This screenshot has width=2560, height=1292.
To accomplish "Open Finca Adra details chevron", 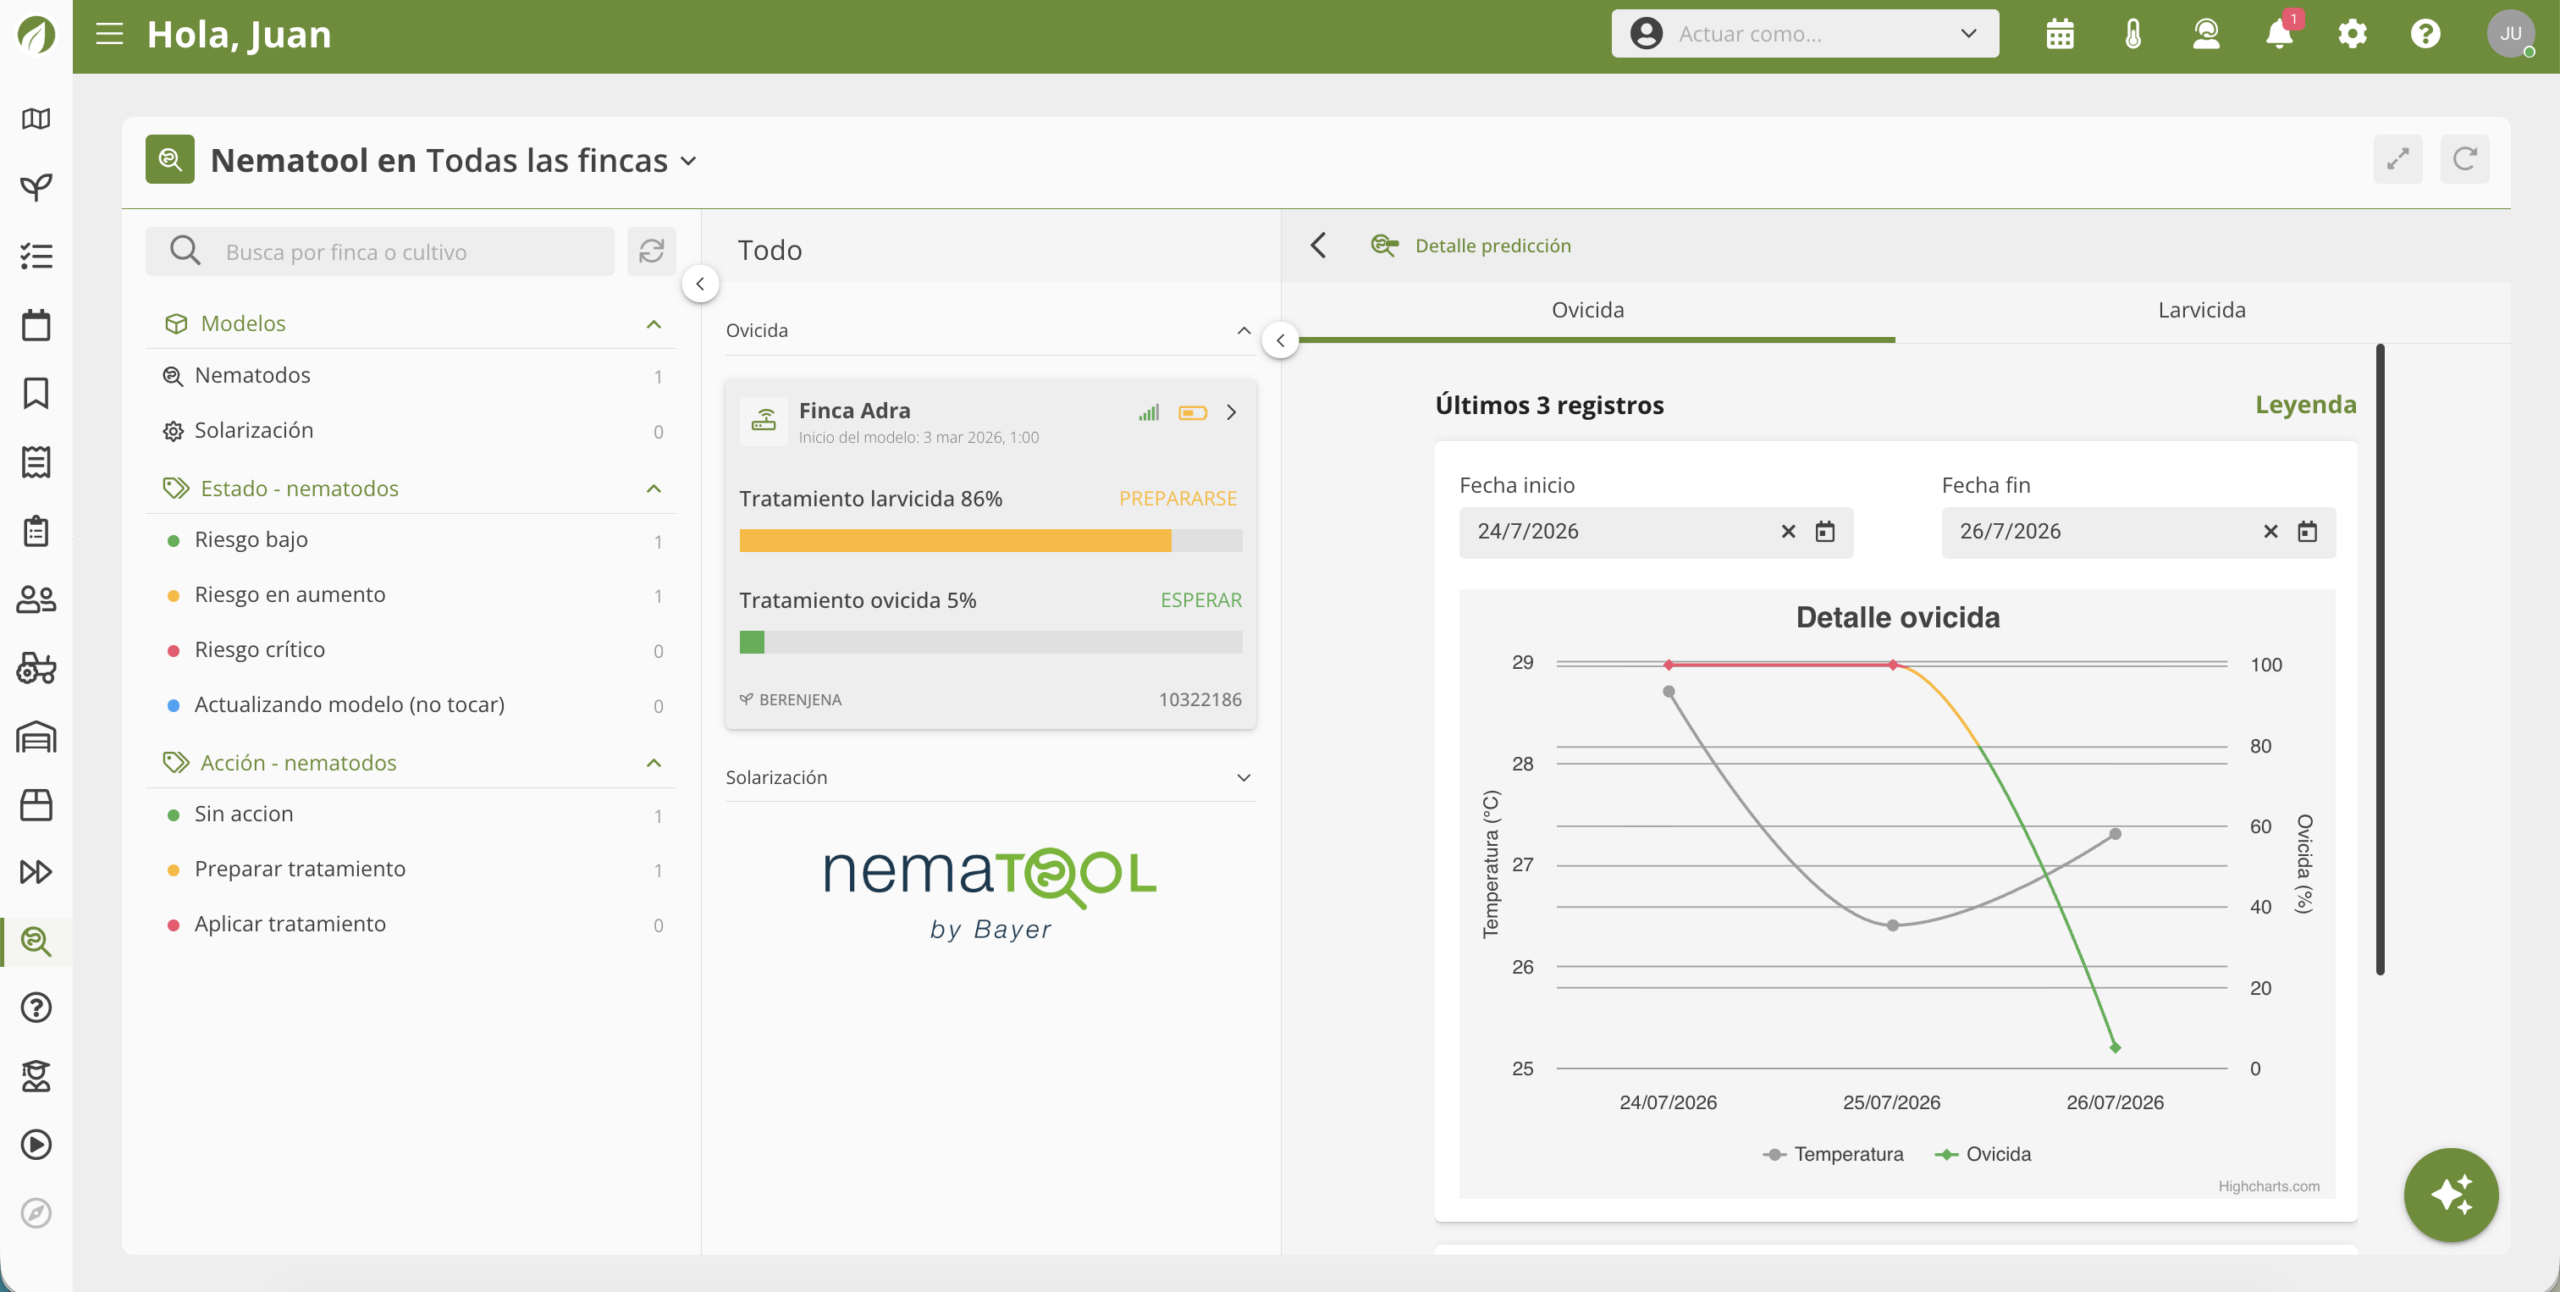I will point(1232,412).
